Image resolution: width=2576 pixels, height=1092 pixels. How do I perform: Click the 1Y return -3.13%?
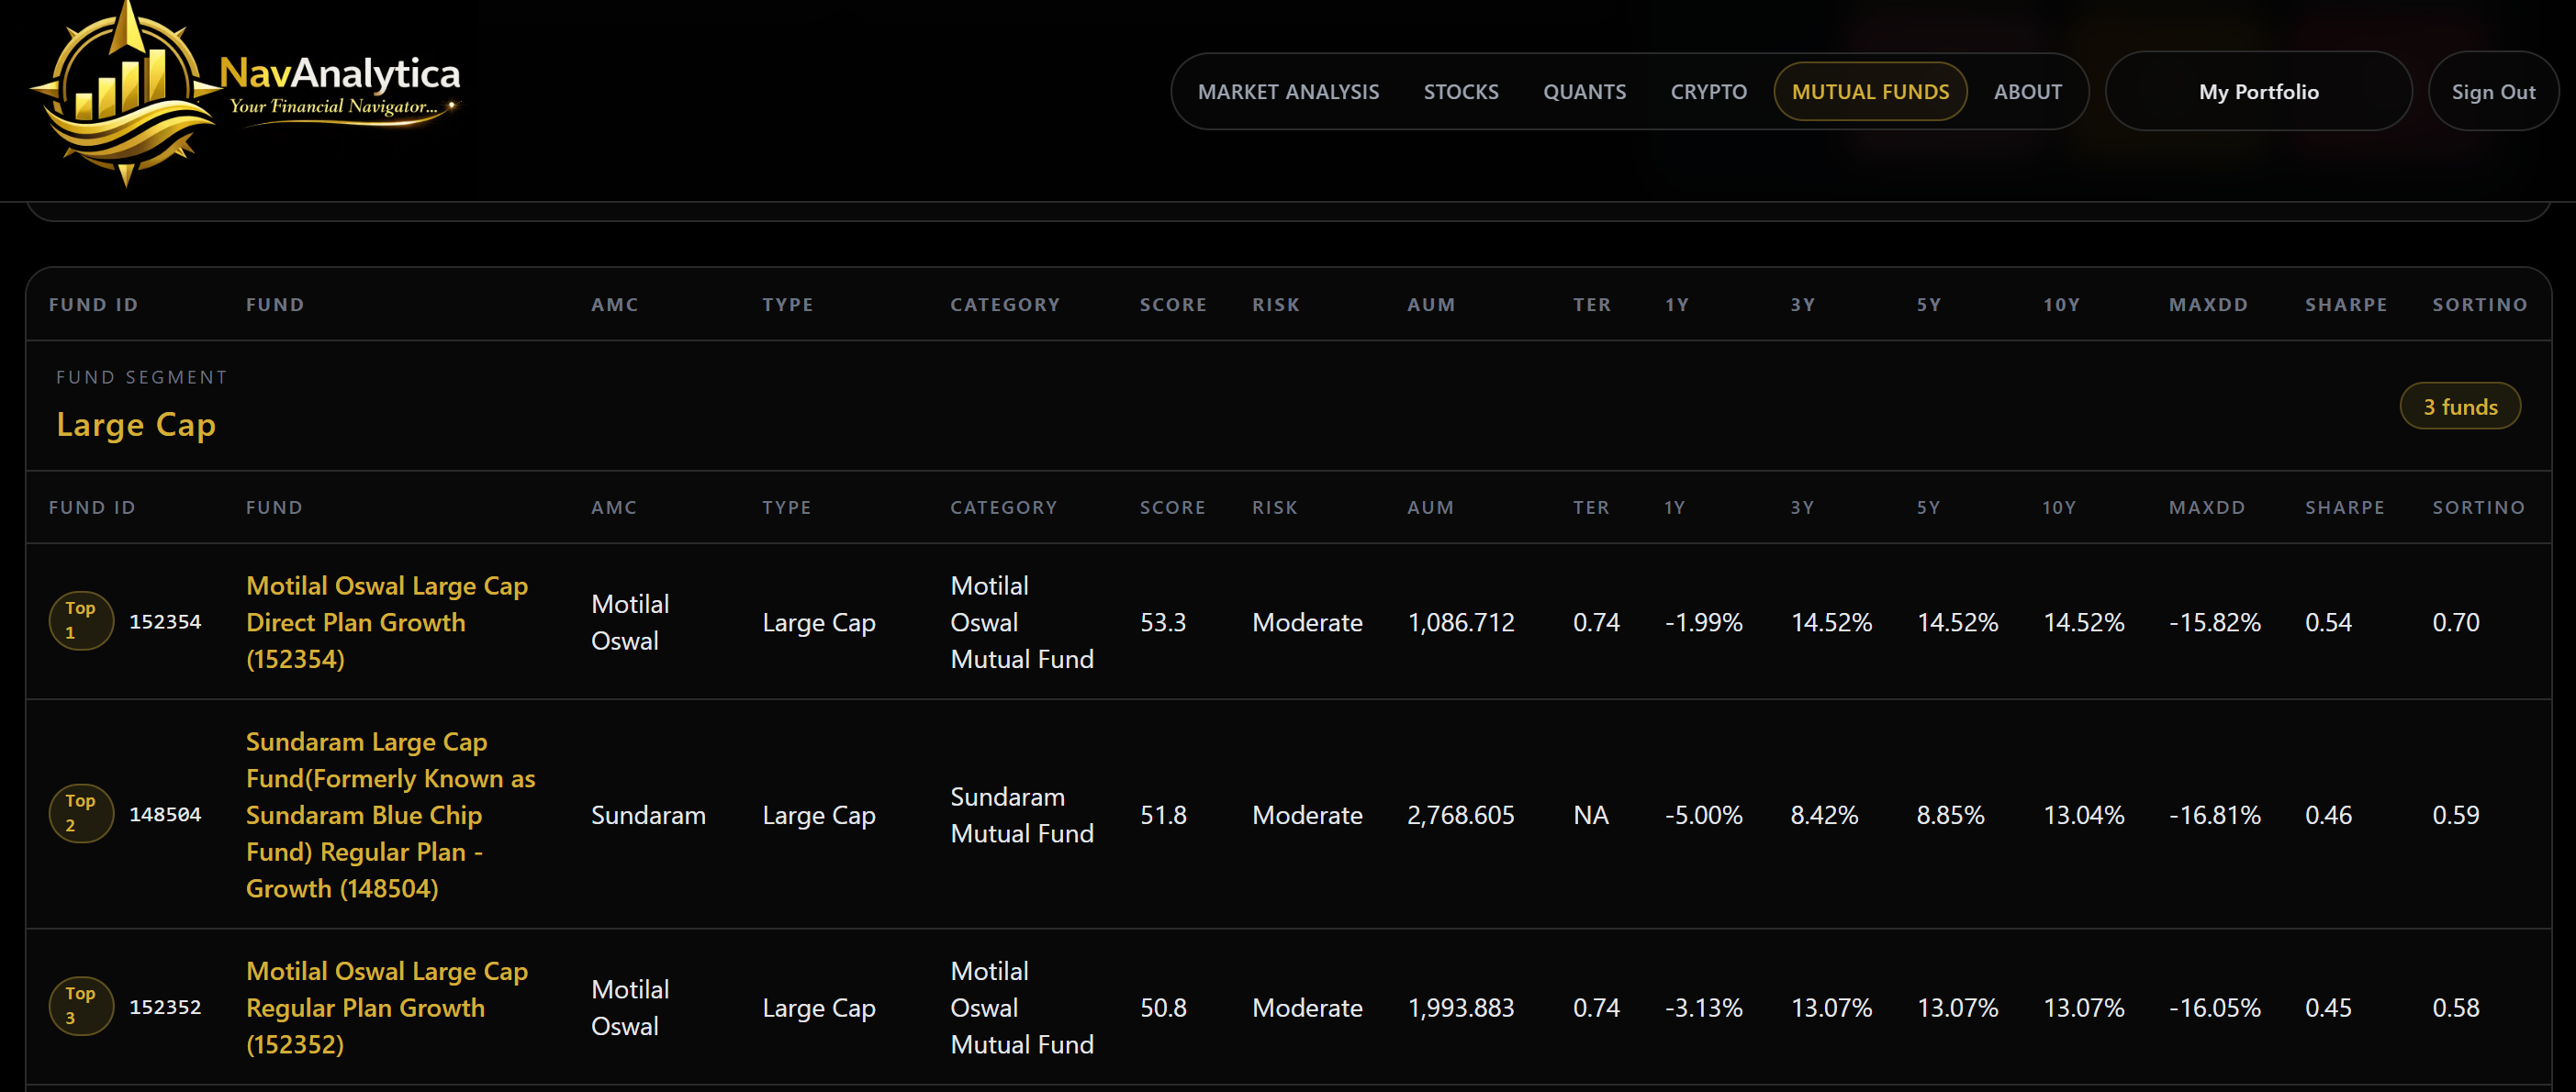pyautogui.click(x=1704, y=1007)
